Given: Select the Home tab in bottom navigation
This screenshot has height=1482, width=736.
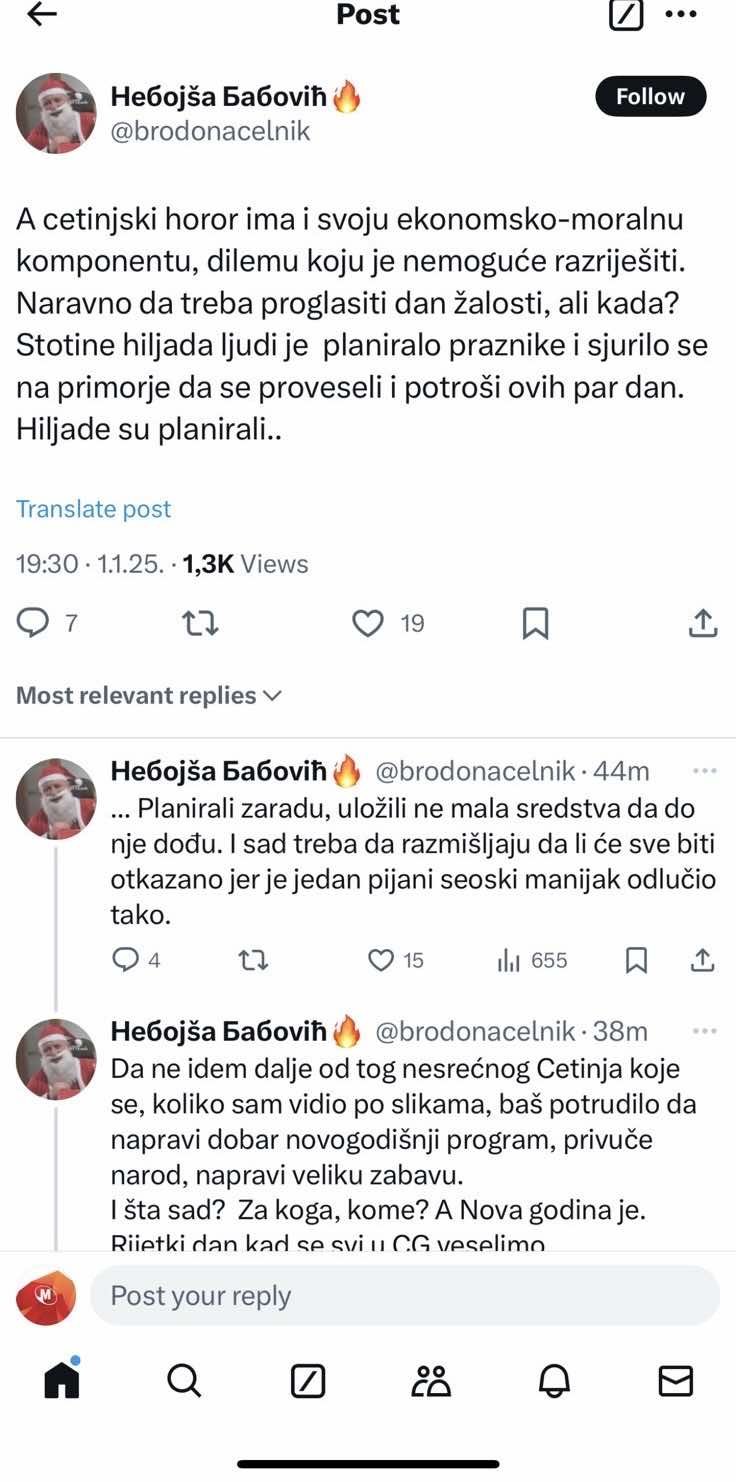Looking at the screenshot, I should (x=62, y=1381).
